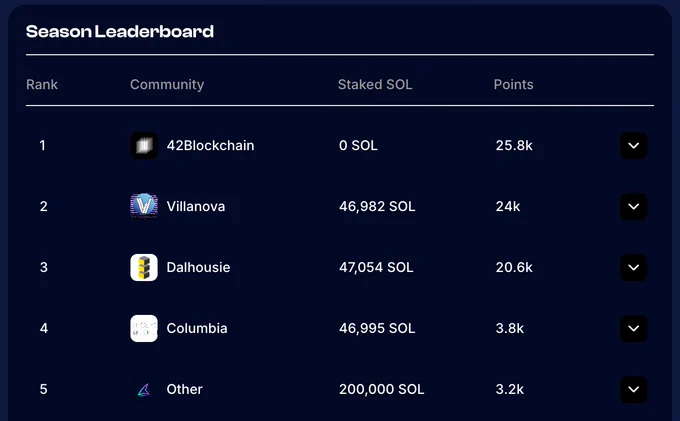Select the Columbia community name
The image size is (680, 421).
pos(197,328)
